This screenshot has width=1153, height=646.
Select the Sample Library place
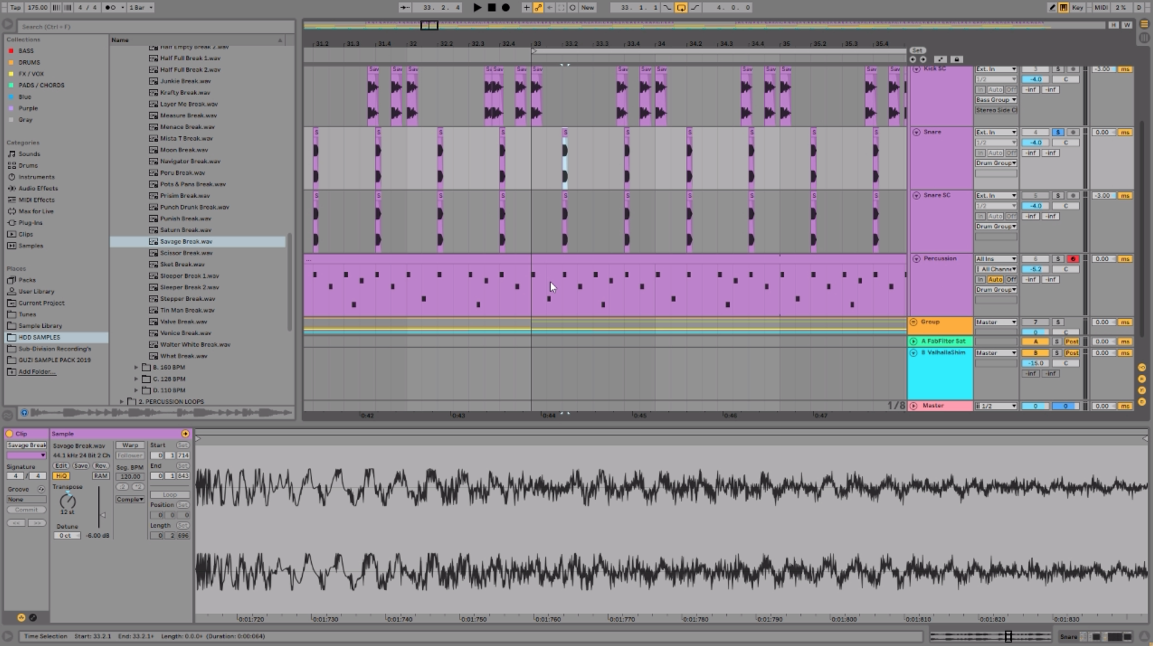click(x=40, y=326)
